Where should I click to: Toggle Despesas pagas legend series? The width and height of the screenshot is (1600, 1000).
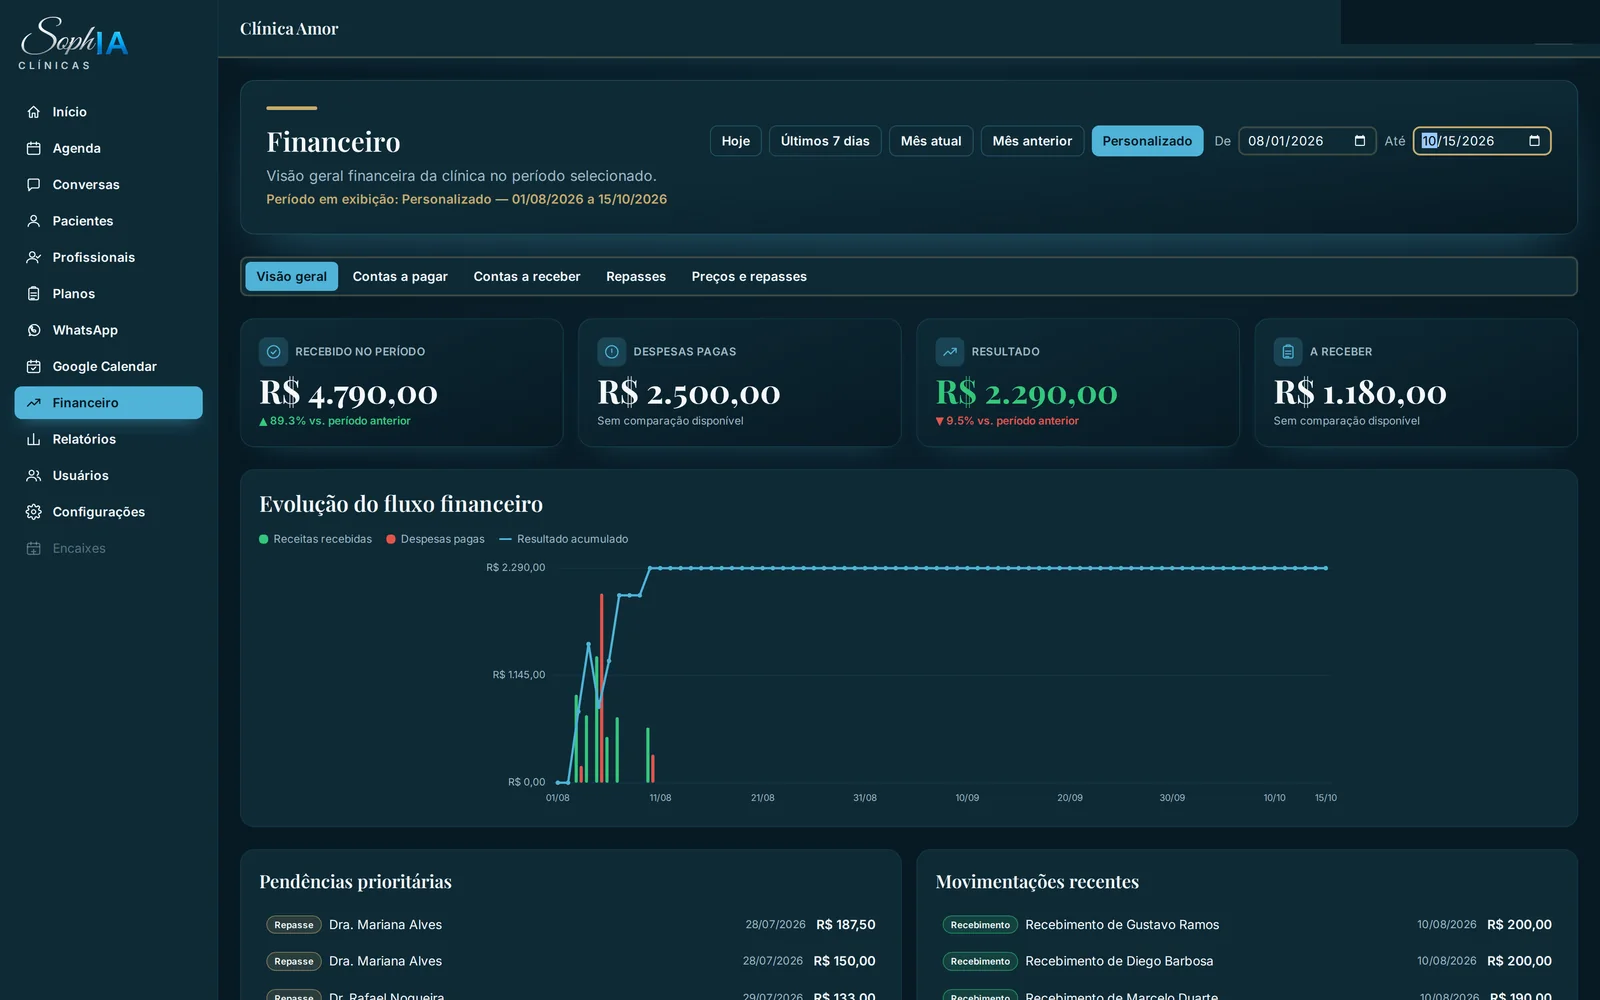[x=435, y=539]
